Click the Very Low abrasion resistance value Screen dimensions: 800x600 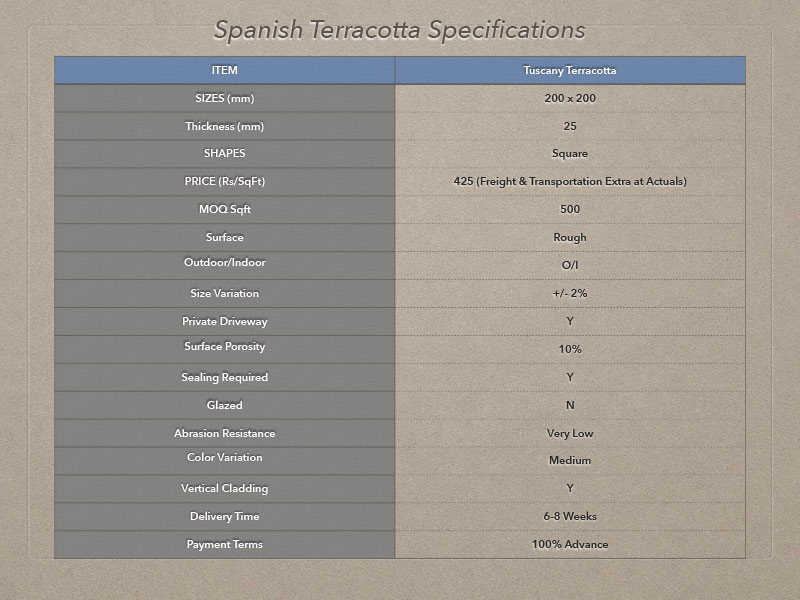point(570,433)
